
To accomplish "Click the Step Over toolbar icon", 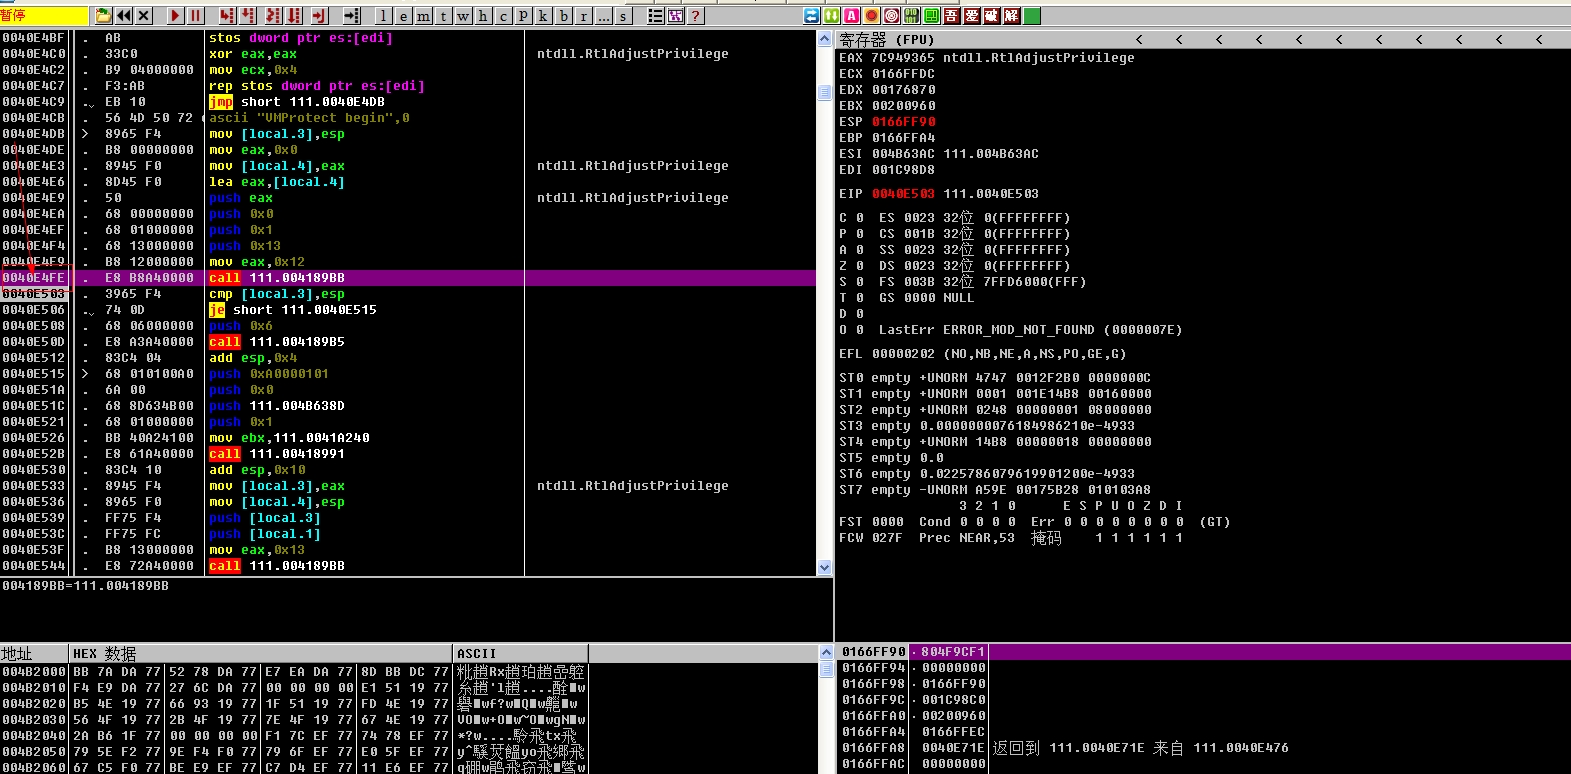I will click(247, 16).
